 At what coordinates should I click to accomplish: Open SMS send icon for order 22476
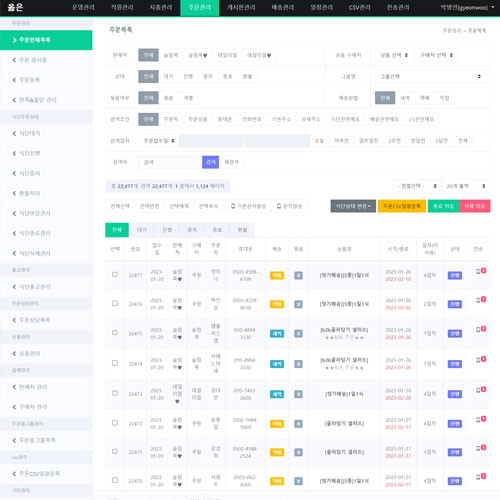point(481,300)
